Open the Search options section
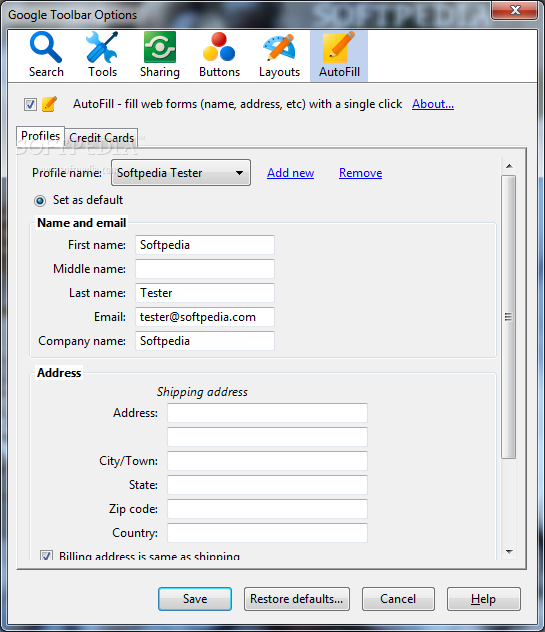Viewport: 545px width, 632px height. [46, 55]
